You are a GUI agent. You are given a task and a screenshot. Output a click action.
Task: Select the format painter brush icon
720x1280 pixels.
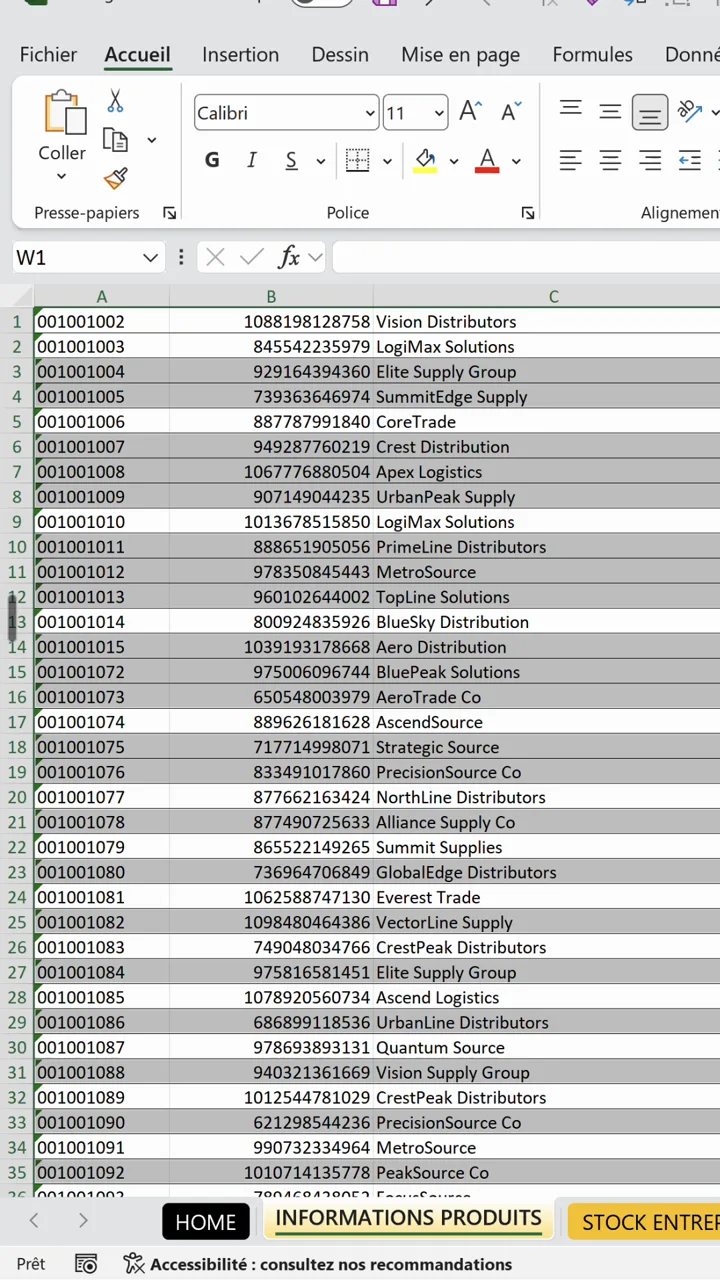pyautogui.click(x=115, y=178)
